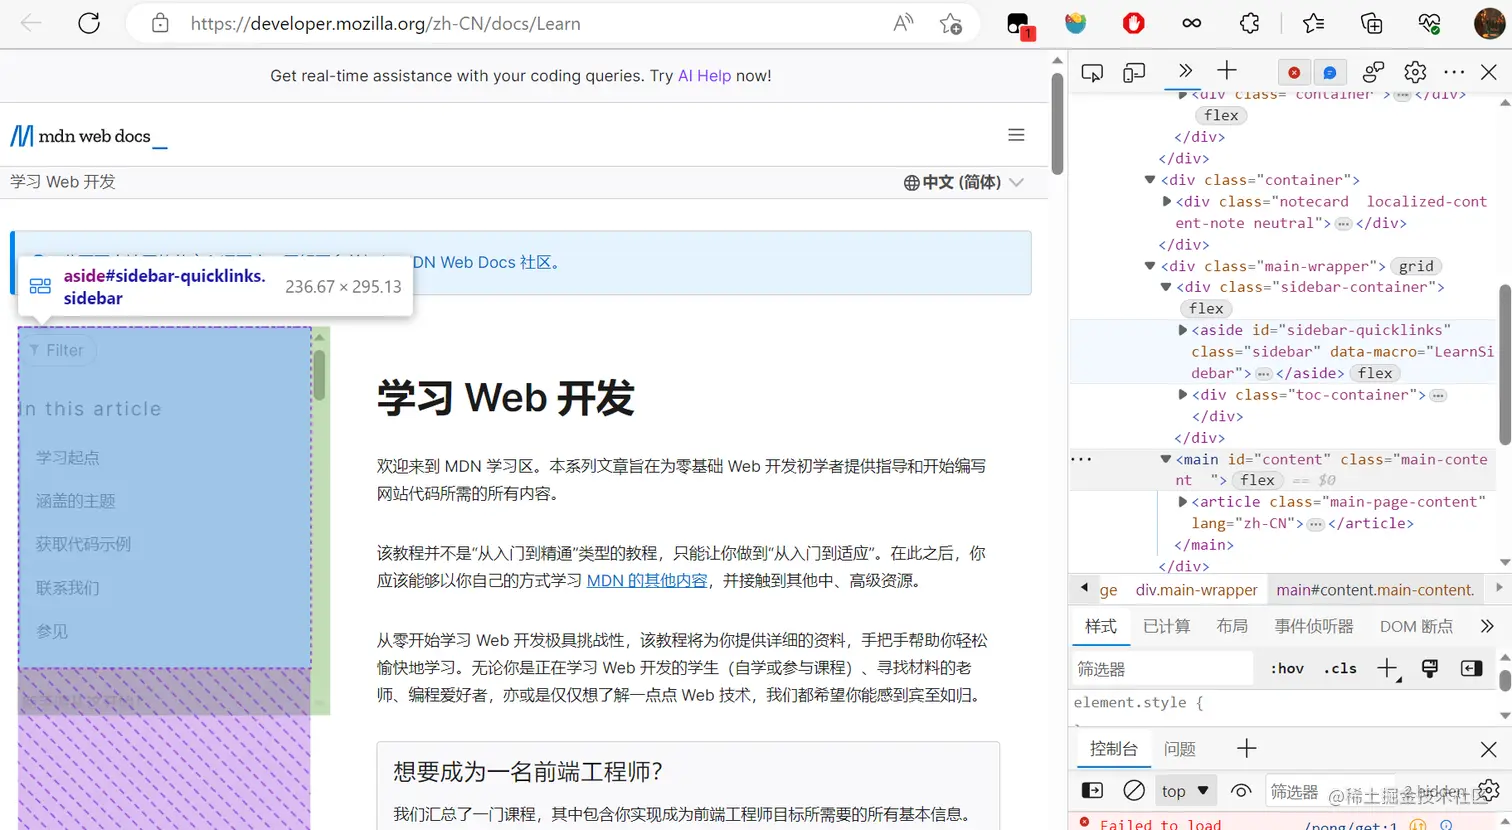
Task: Collapse the div class="container" node
Action: click(1150, 180)
